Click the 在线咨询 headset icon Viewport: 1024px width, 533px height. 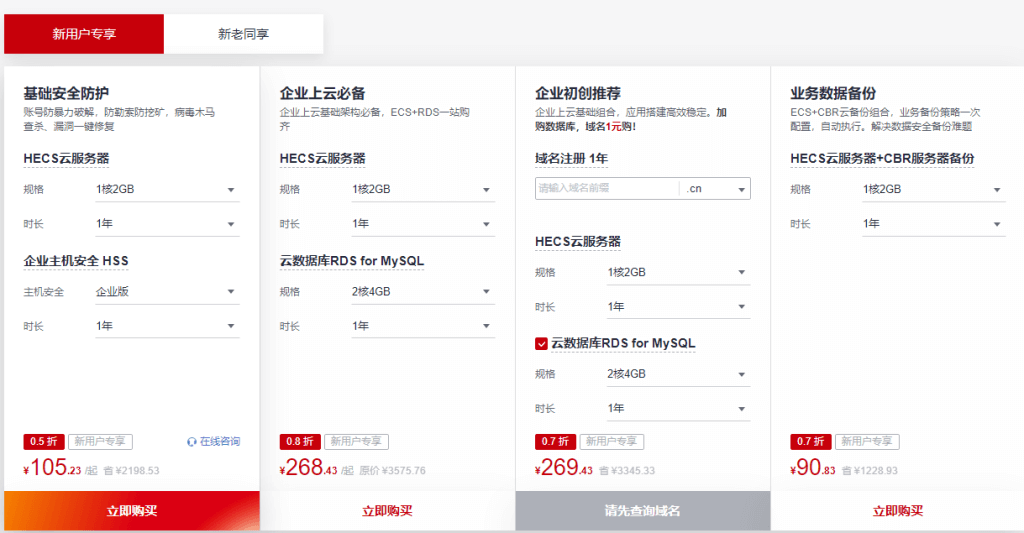(x=191, y=442)
